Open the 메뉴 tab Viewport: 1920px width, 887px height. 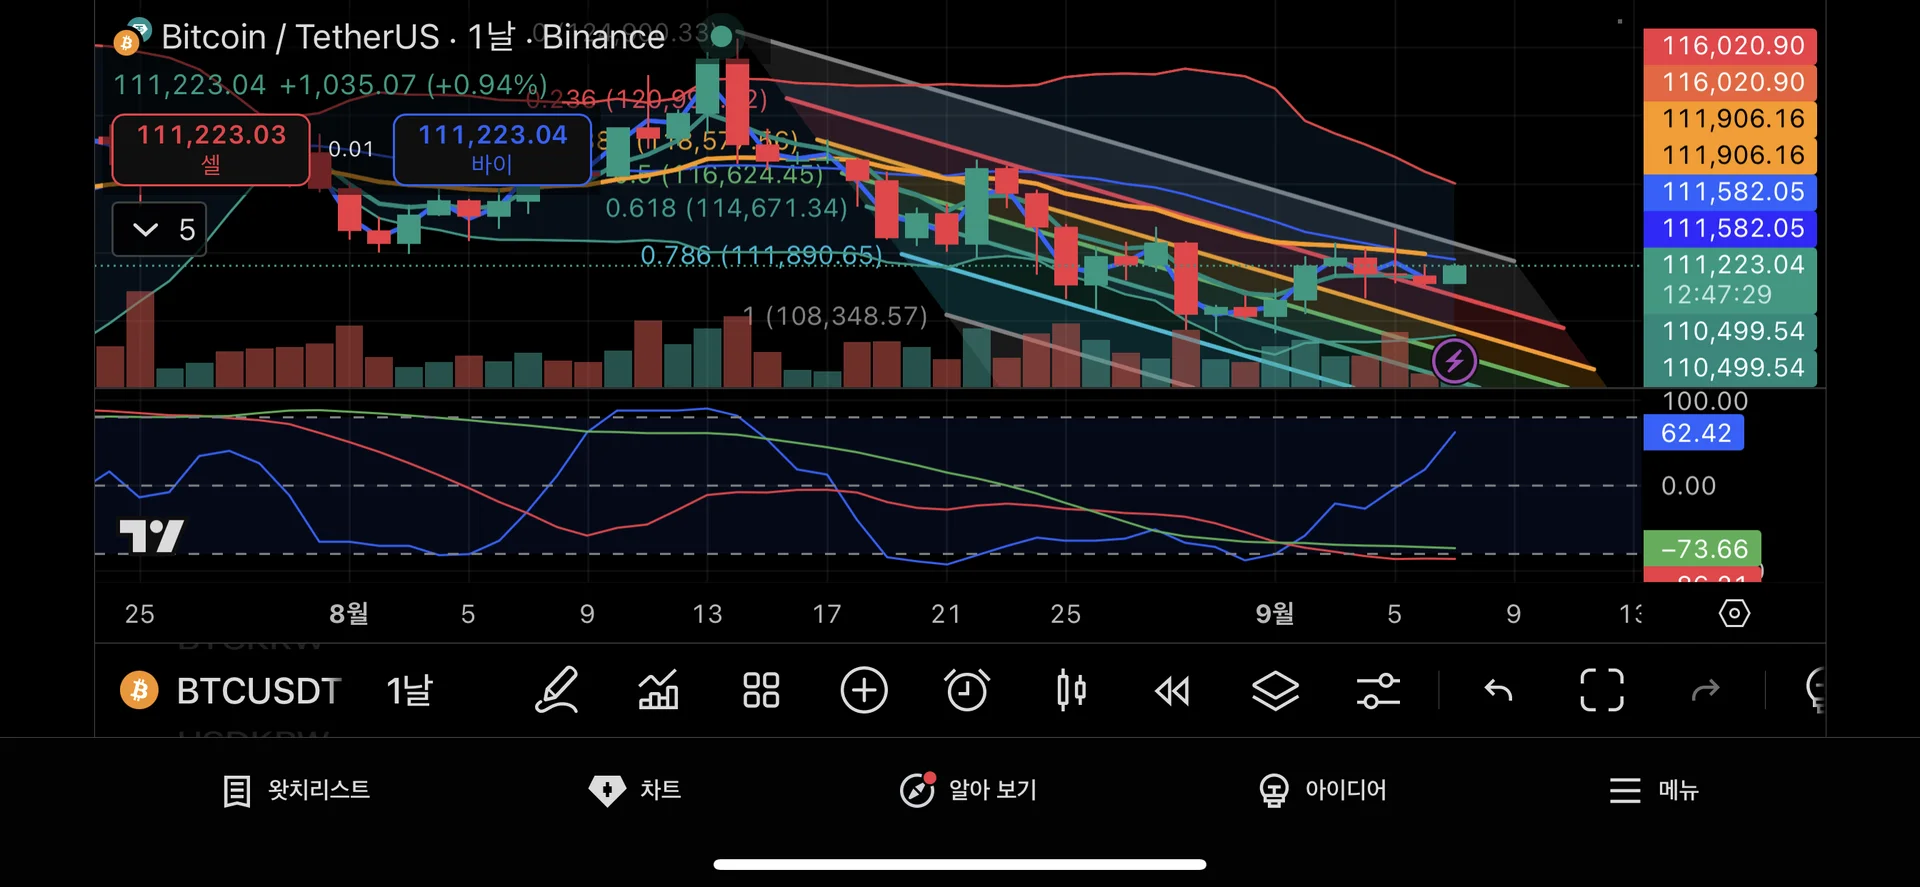coord(1654,790)
